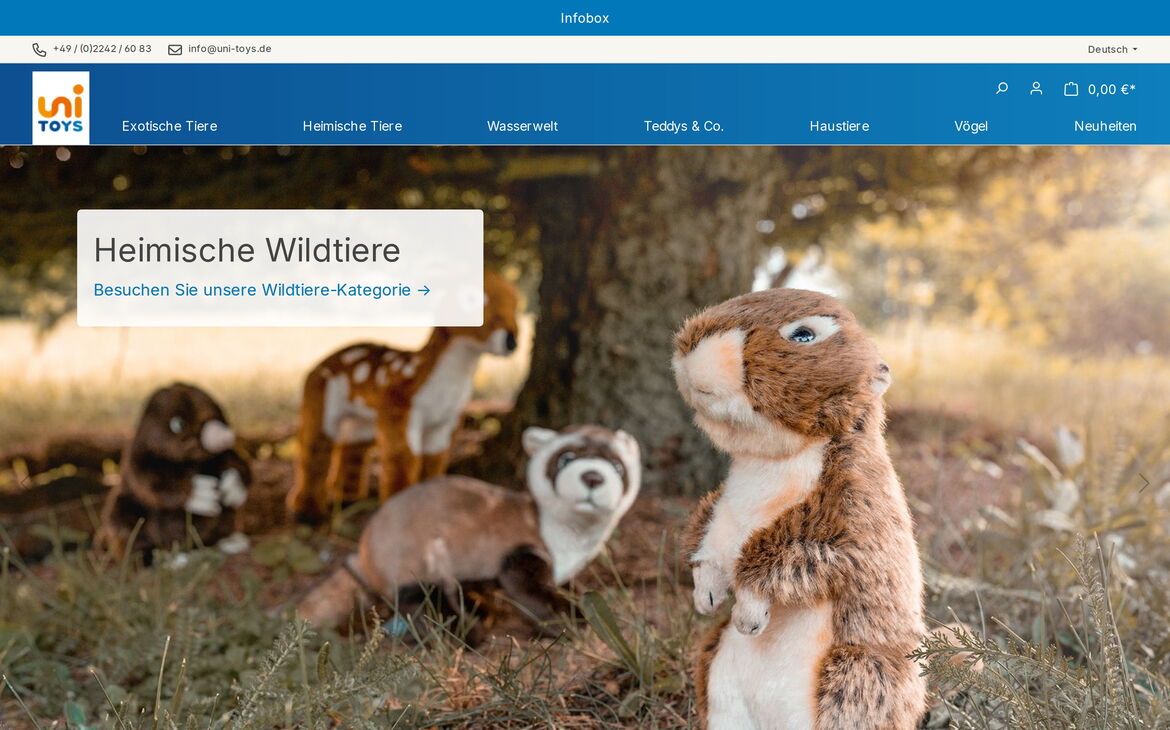This screenshot has height=730, width=1170.
Task: Open the Neuheiten menu
Action: (x=1105, y=126)
